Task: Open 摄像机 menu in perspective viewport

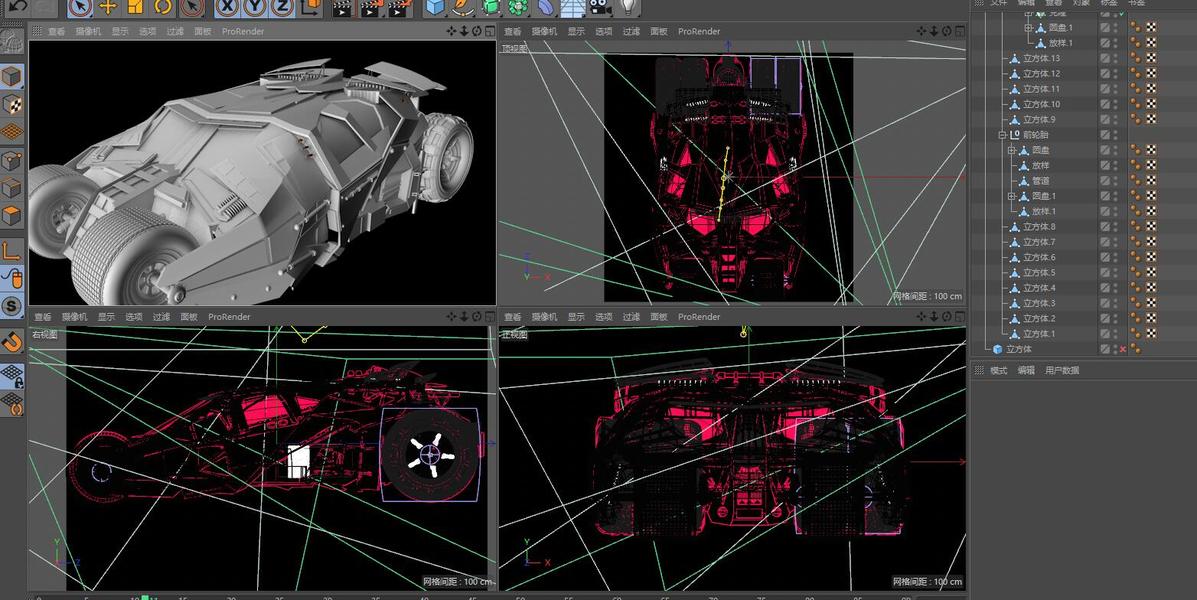Action: tap(88, 31)
